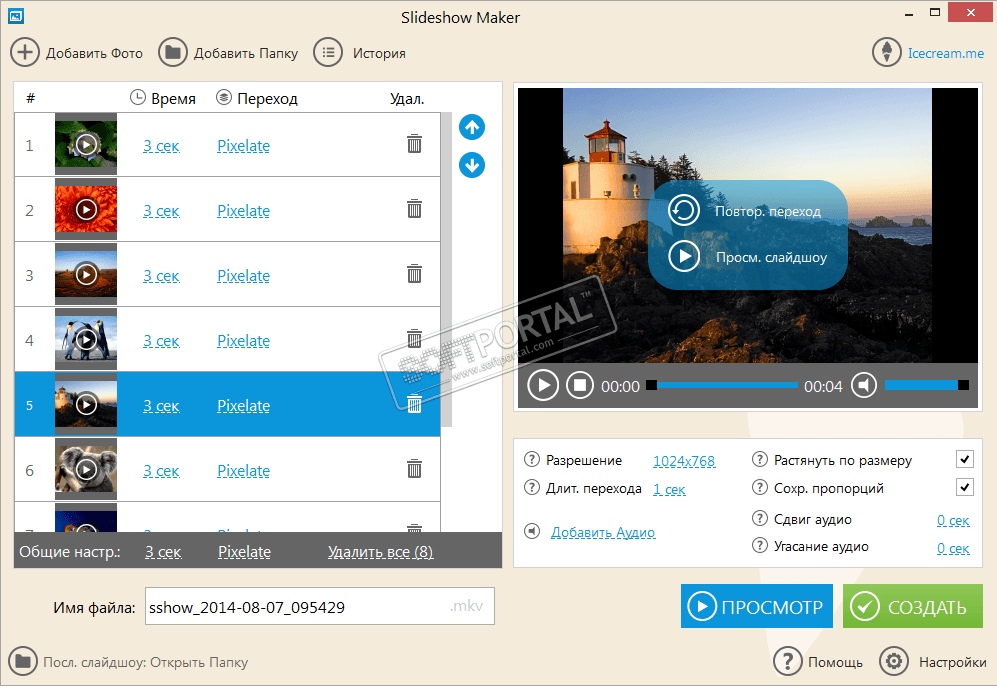Open general settings 3 сек time selector
This screenshot has height=686, width=997.
pyautogui.click(x=163, y=552)
